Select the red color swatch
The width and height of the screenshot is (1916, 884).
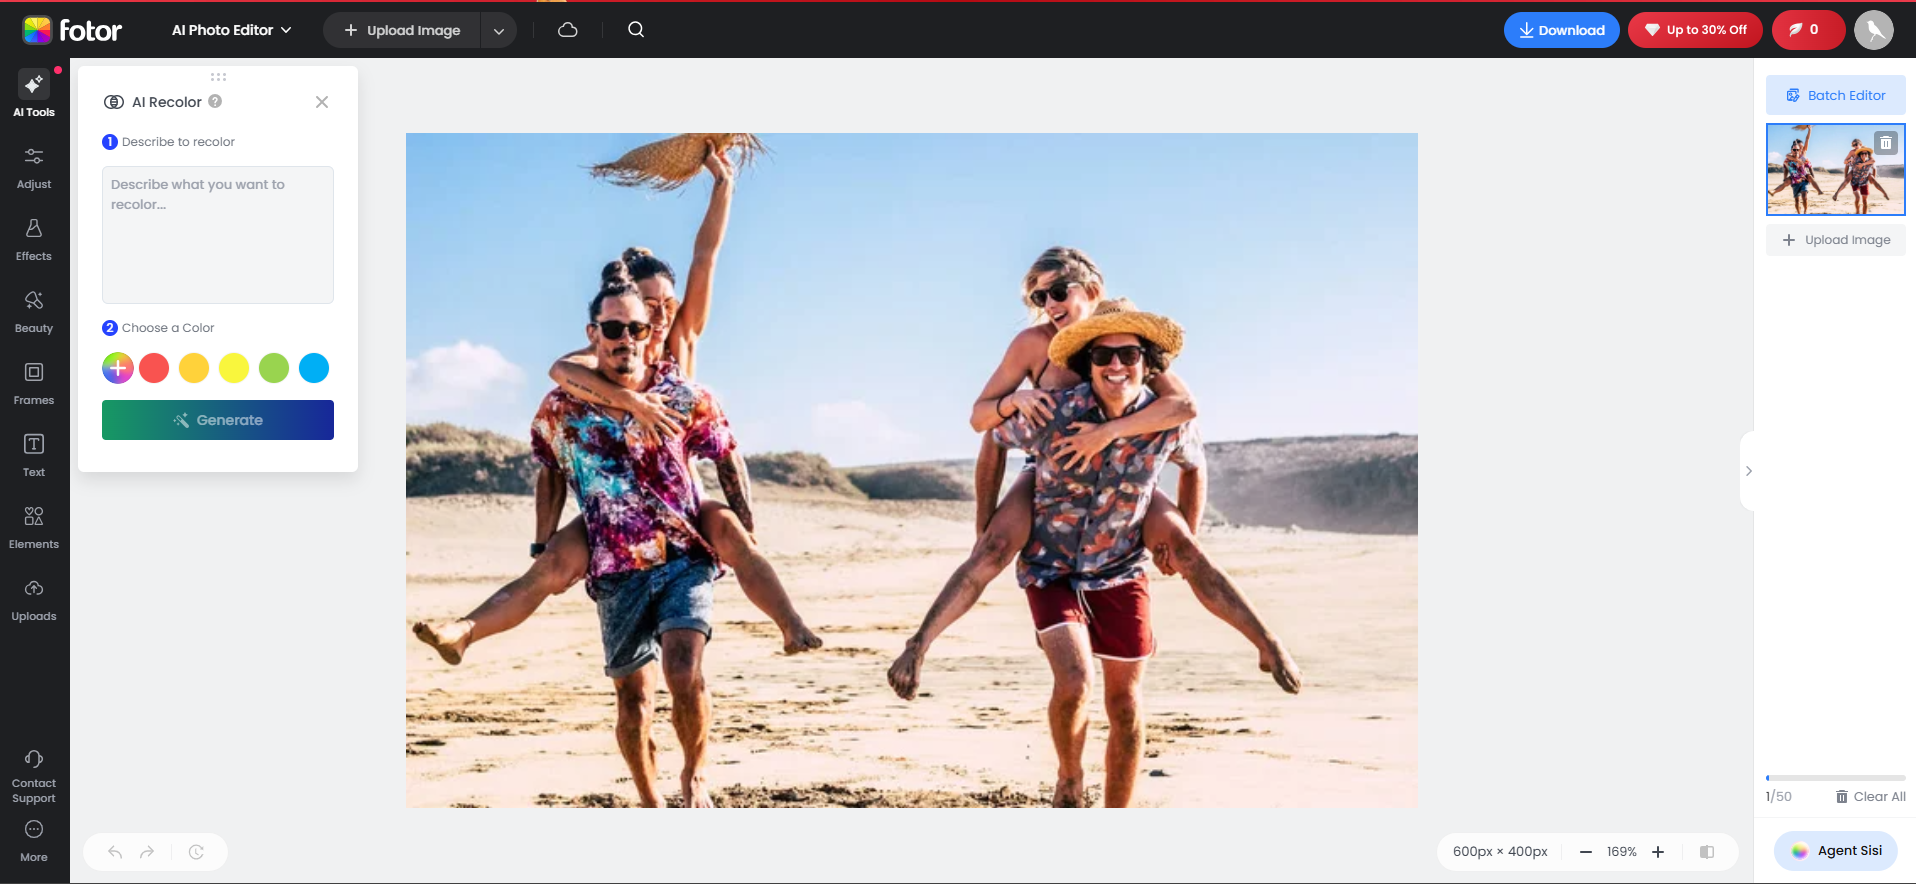point(154,368)
